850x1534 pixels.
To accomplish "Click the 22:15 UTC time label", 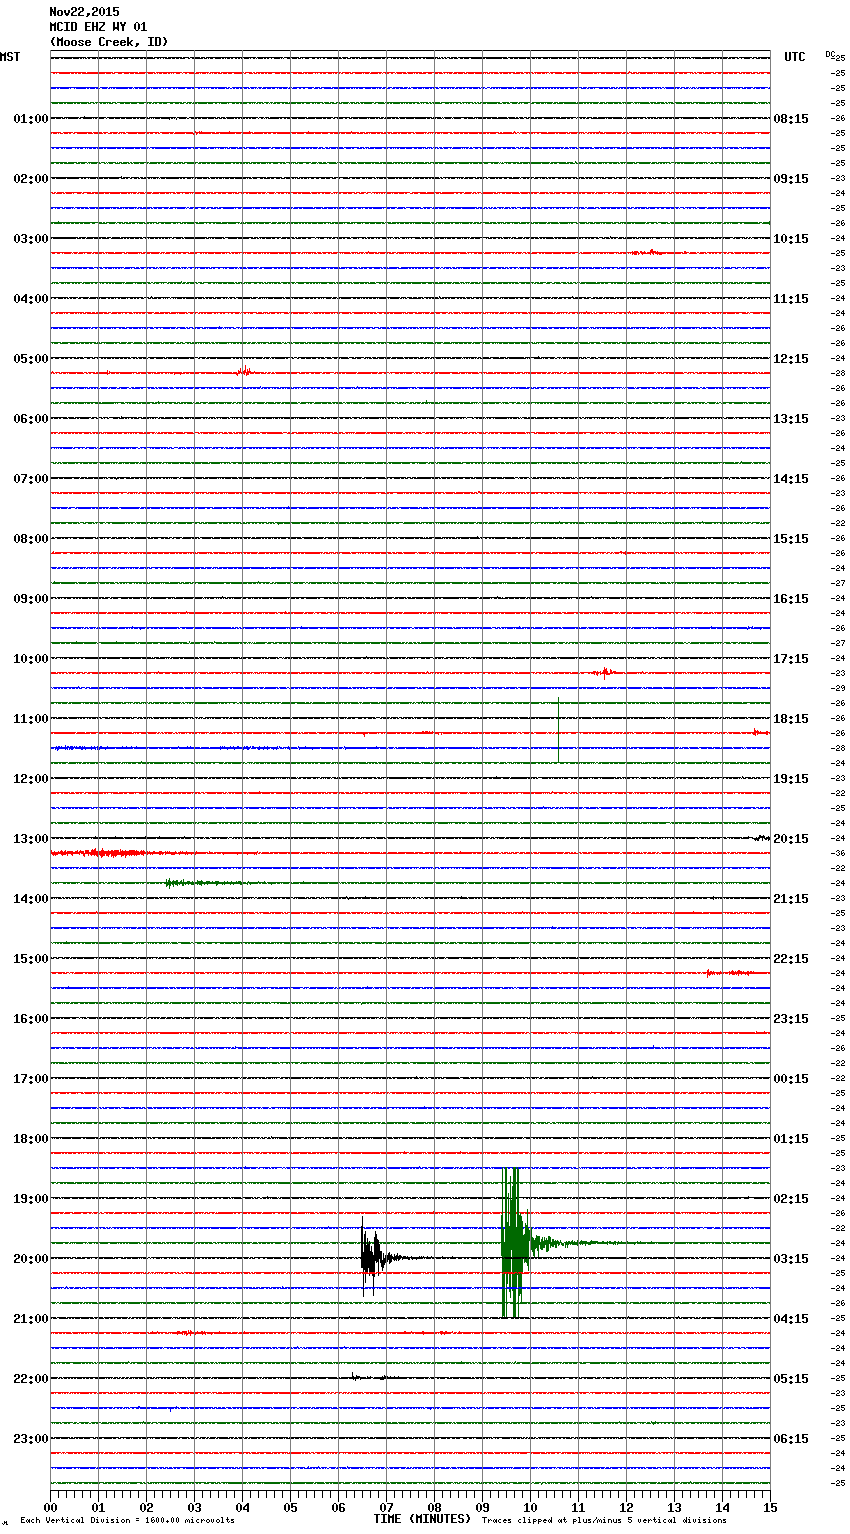I will coord(791,959).
